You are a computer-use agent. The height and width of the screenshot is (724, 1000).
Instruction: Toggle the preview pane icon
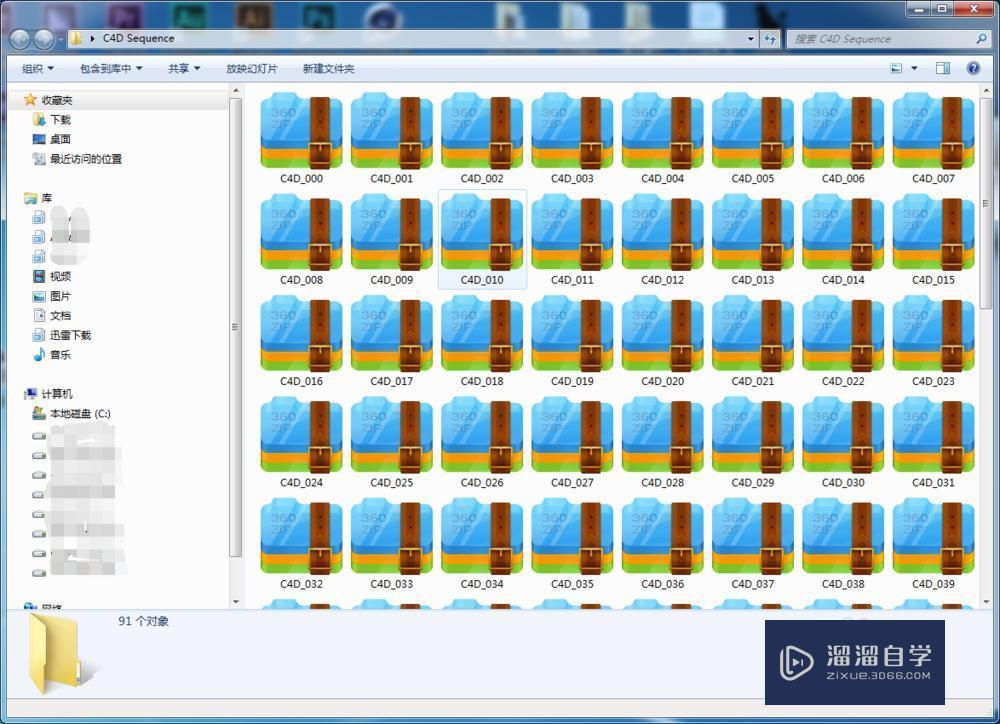tap(943, 68)
